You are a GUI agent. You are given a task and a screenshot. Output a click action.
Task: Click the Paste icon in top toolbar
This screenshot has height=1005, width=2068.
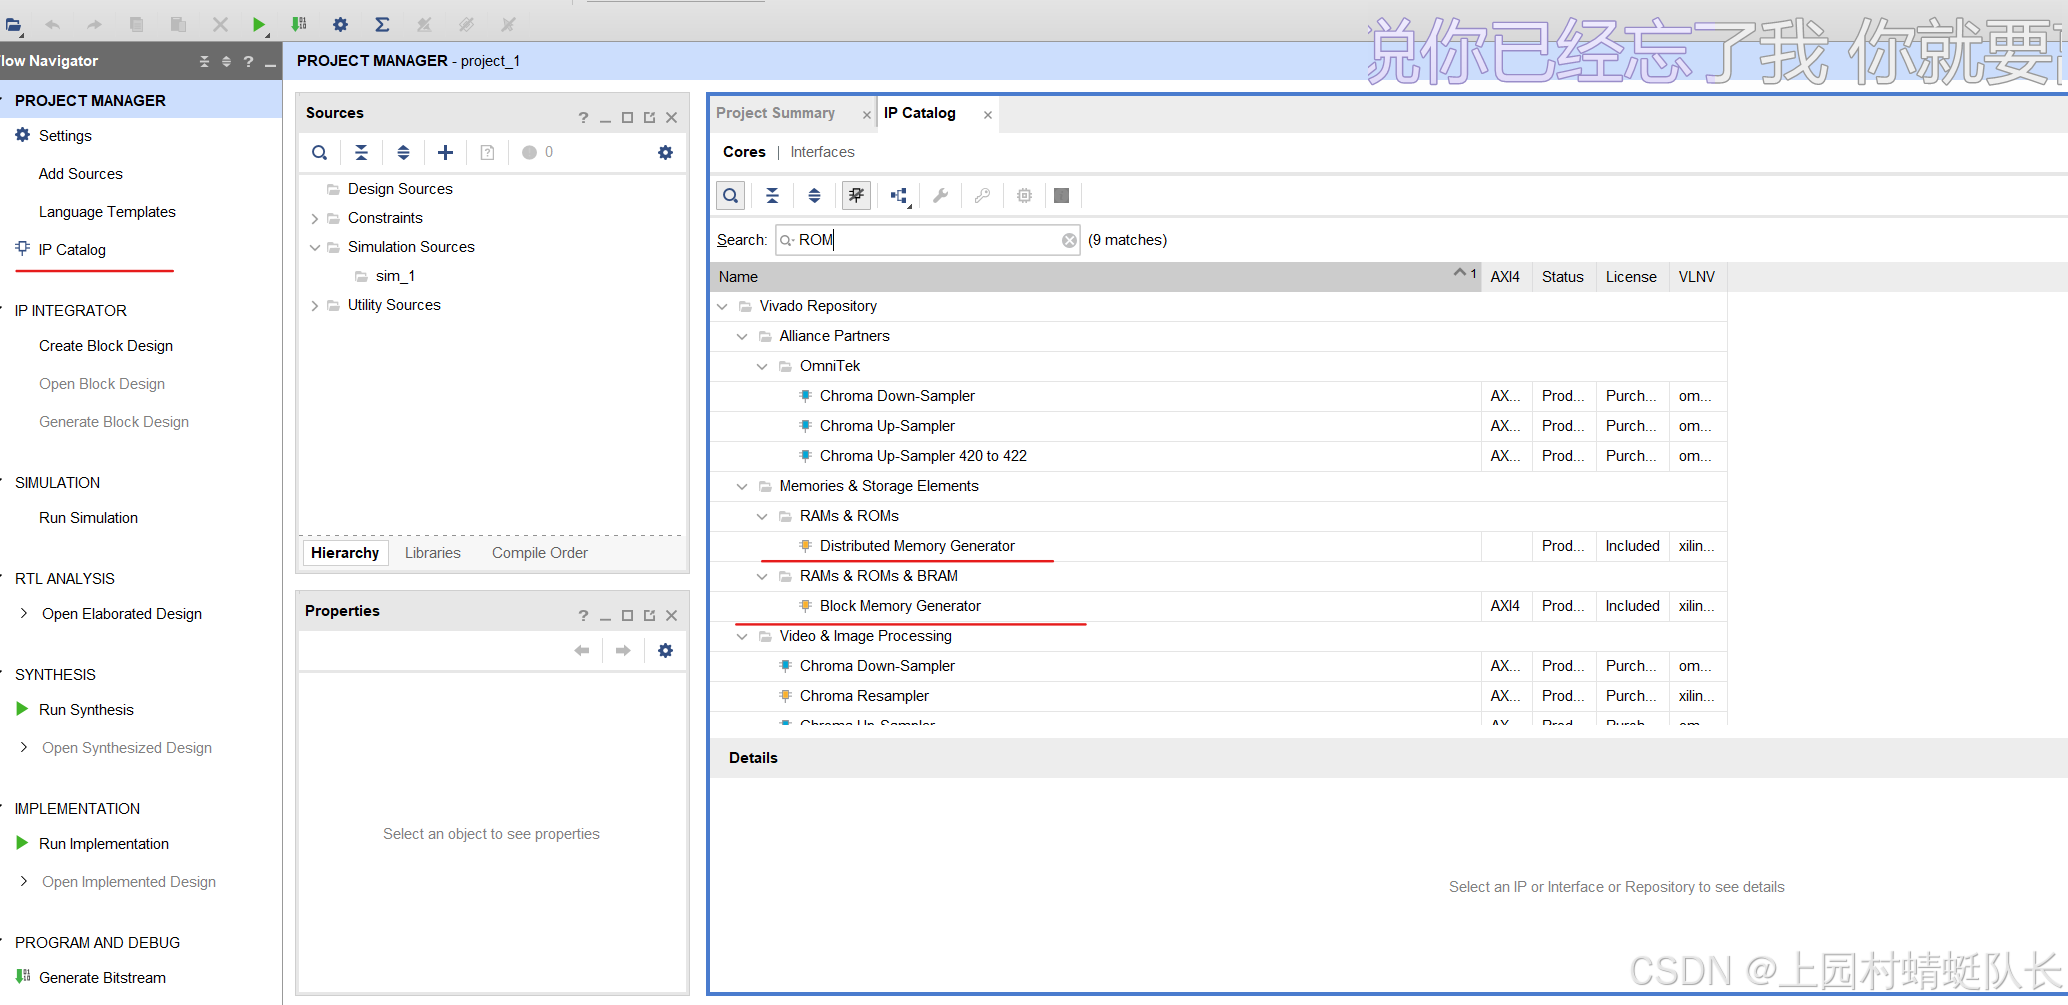point(178,25)
